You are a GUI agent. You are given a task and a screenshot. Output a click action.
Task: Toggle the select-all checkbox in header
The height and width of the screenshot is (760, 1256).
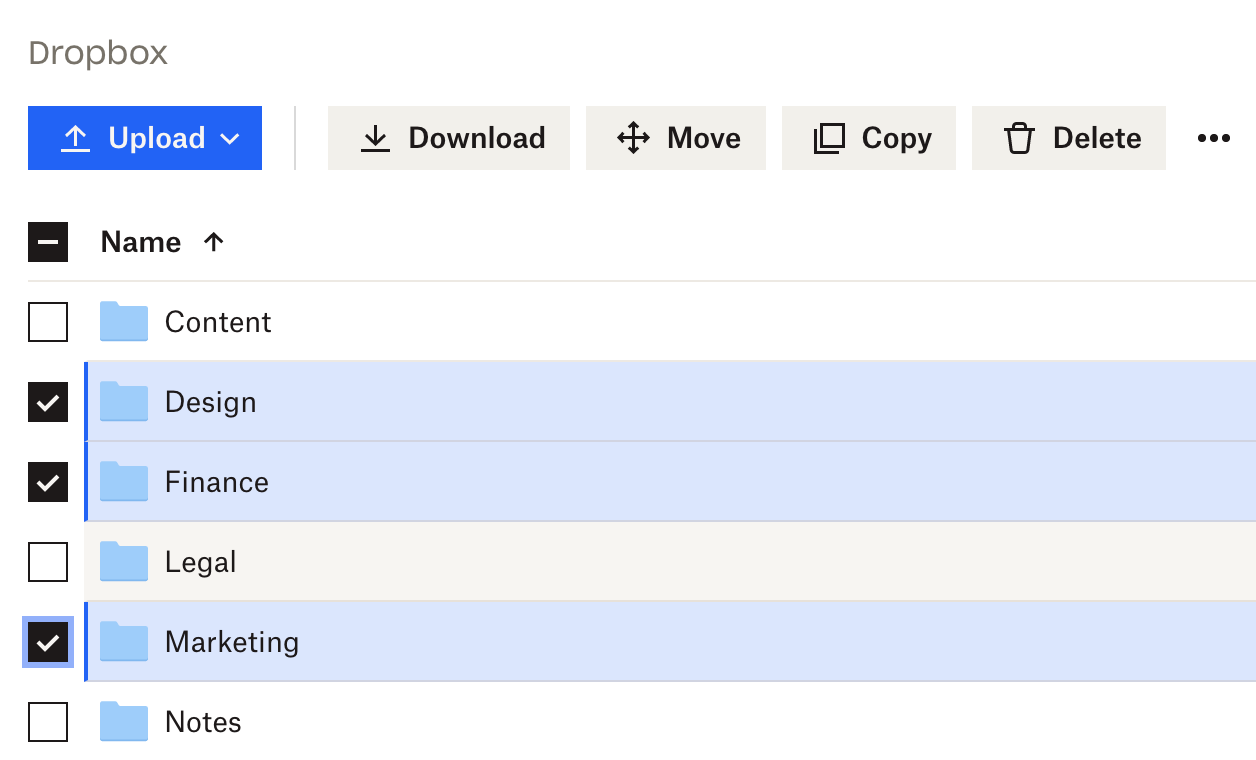click(x=48, y=242)
